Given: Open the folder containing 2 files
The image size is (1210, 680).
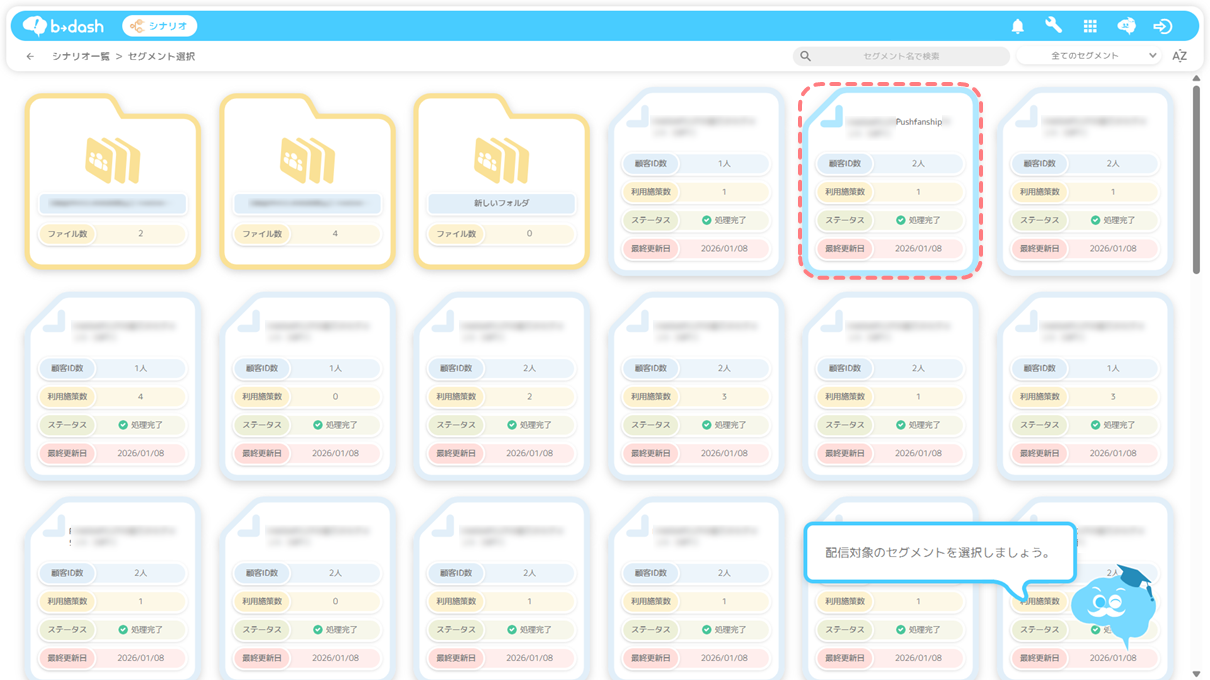Looking at the screenshot, I should pos(113,180).
